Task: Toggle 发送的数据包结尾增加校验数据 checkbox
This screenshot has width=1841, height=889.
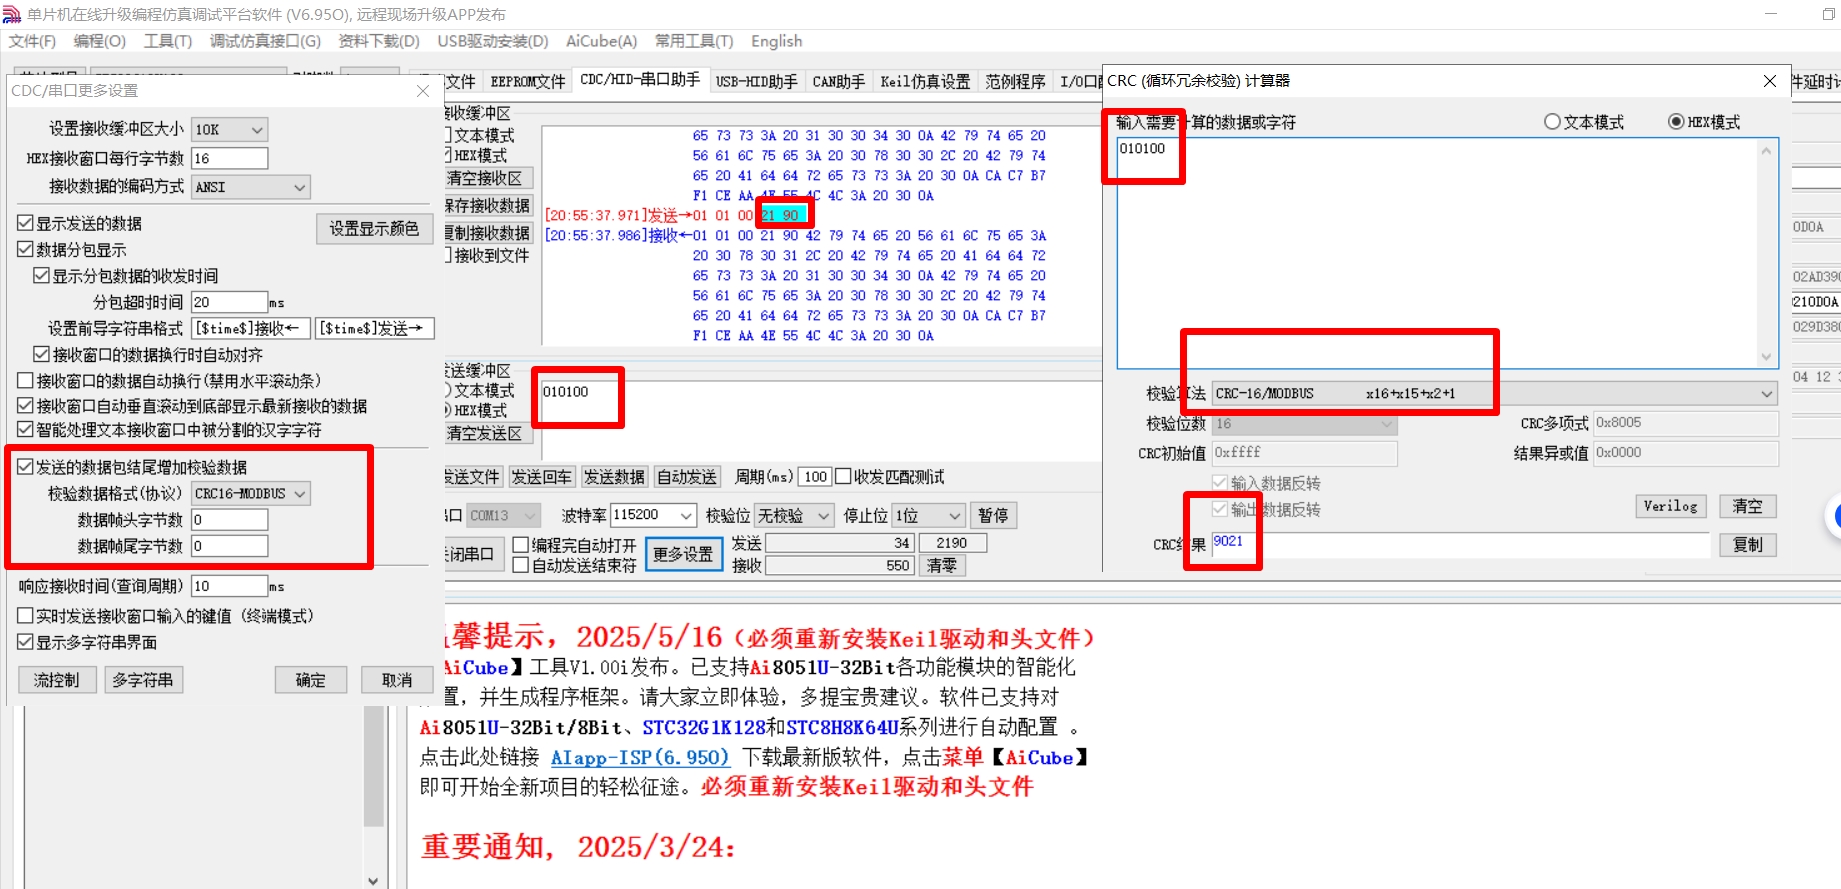Action: pyautogui.click(x=26, y=466)
